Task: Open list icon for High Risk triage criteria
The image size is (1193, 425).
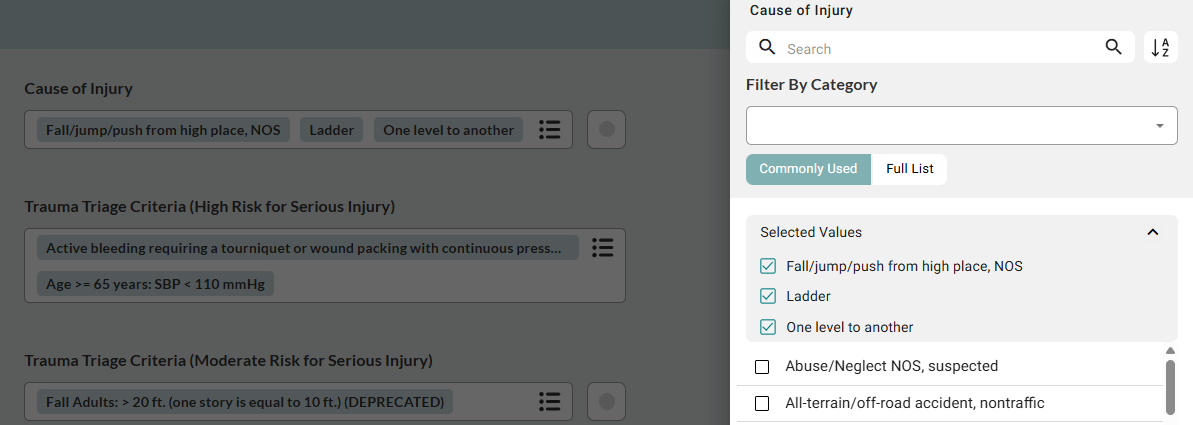Action: click(601, 247)
